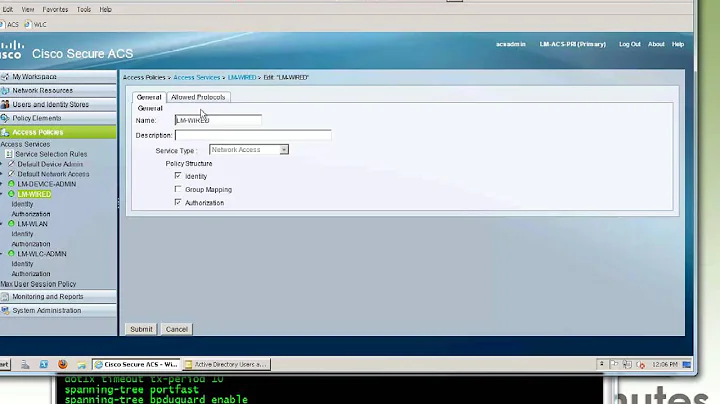The height and width of the screenshot is (404, 720).
Task: Switch to the Allowed Protocols tab
Action: (x=198, y=97)
